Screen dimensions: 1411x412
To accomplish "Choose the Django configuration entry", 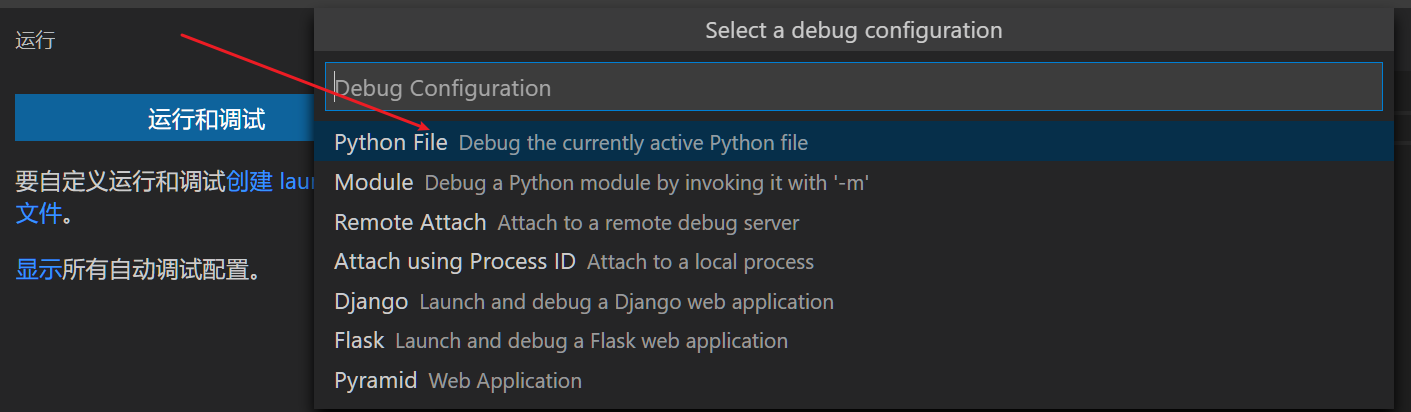I will coord(371,301).
